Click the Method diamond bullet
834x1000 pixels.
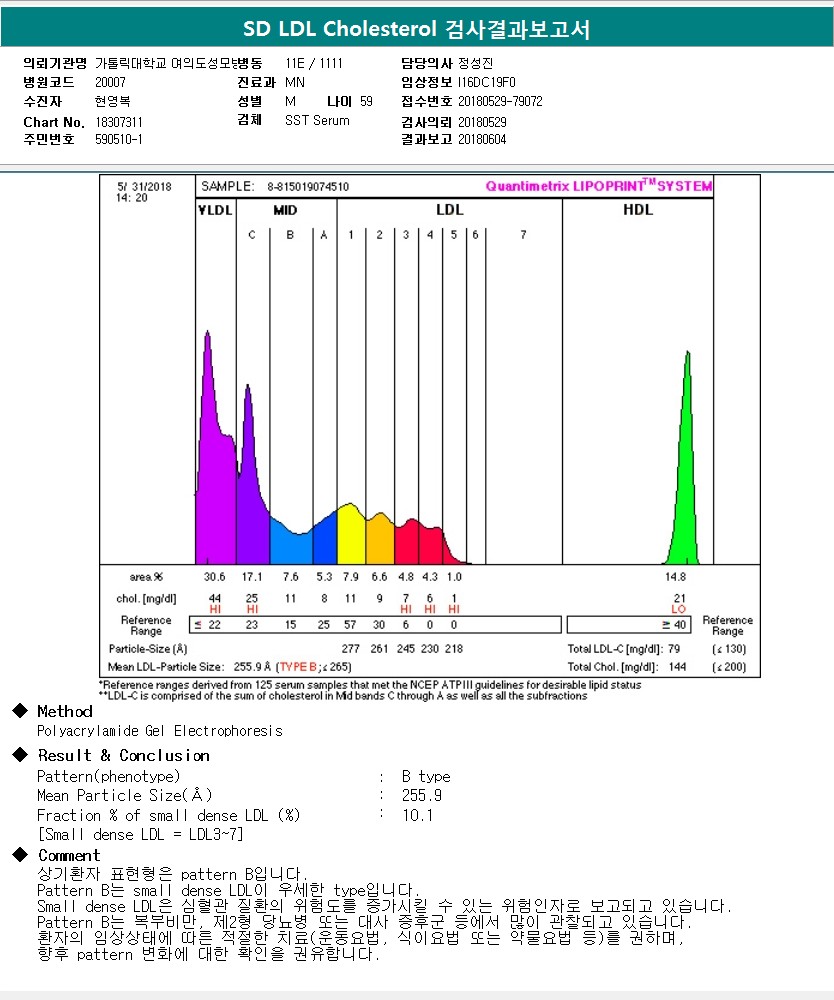tap(20, 710)
